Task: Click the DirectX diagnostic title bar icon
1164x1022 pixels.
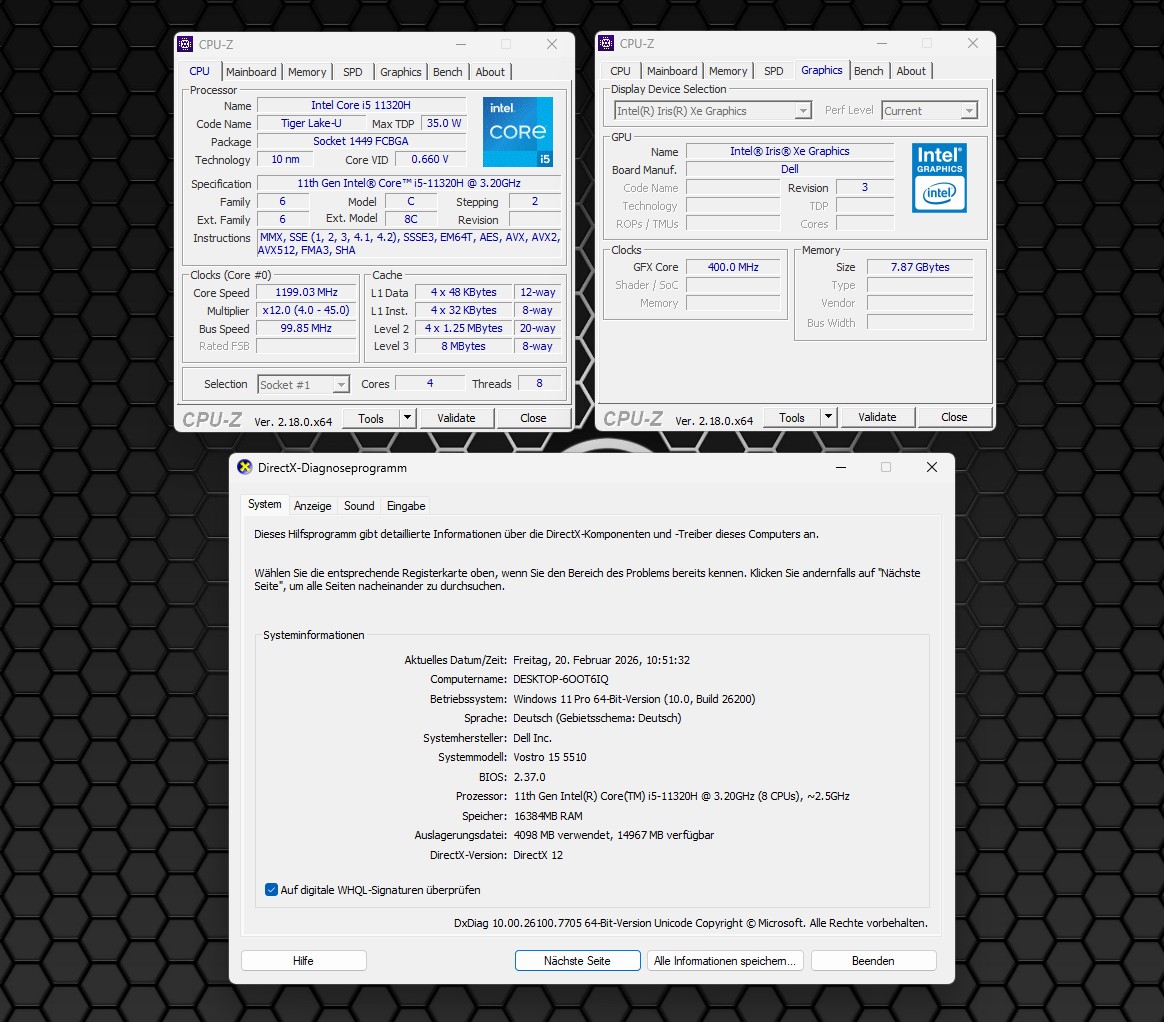Action: pos(245,467)
